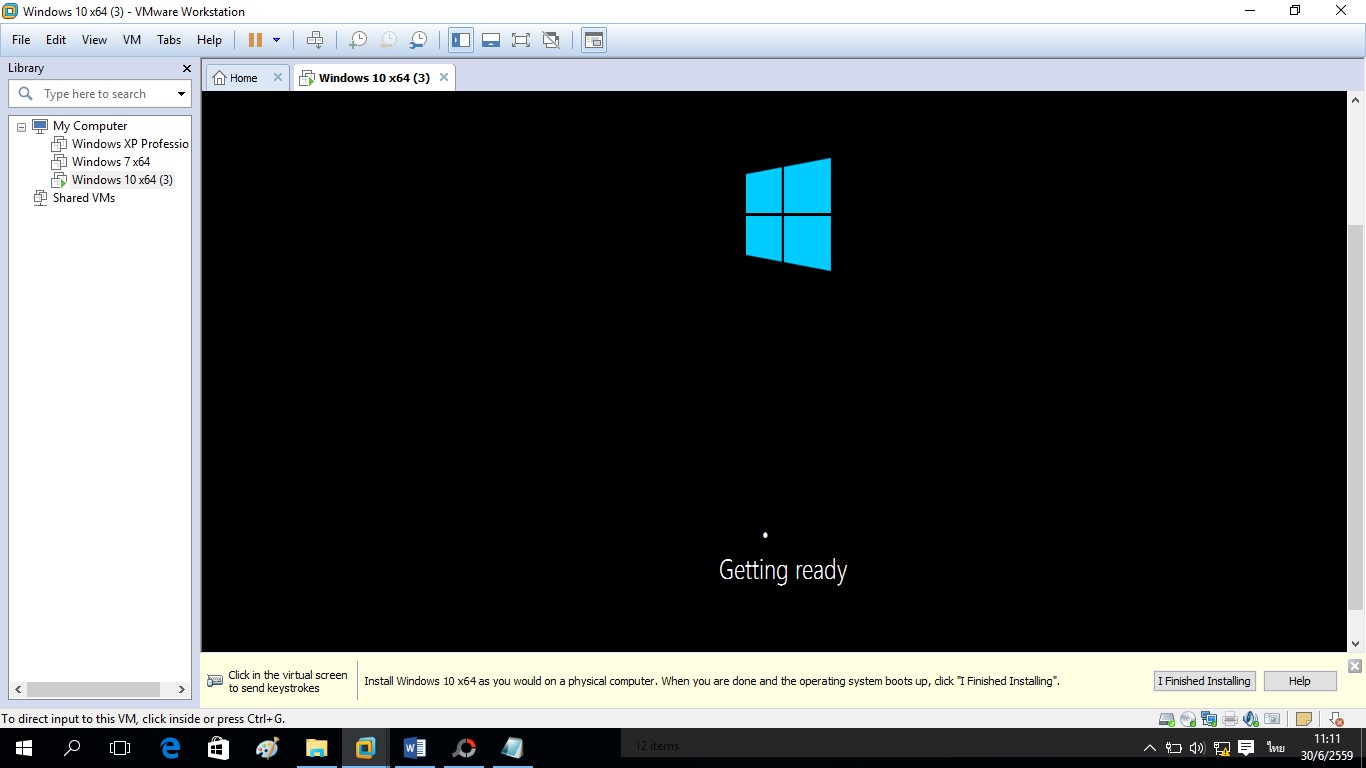The width and height of the screenshot is (1366, 768).
Task: Click the revert to snapshot icon
Action: tap(387, 40)
